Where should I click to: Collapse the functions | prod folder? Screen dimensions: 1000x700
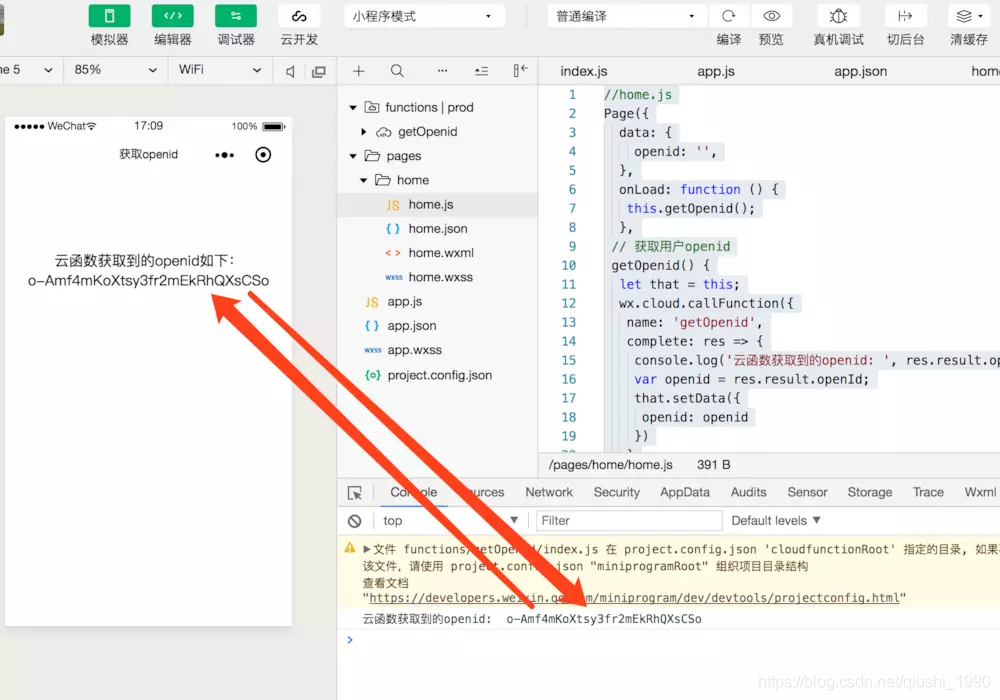[x=353, y=108]
